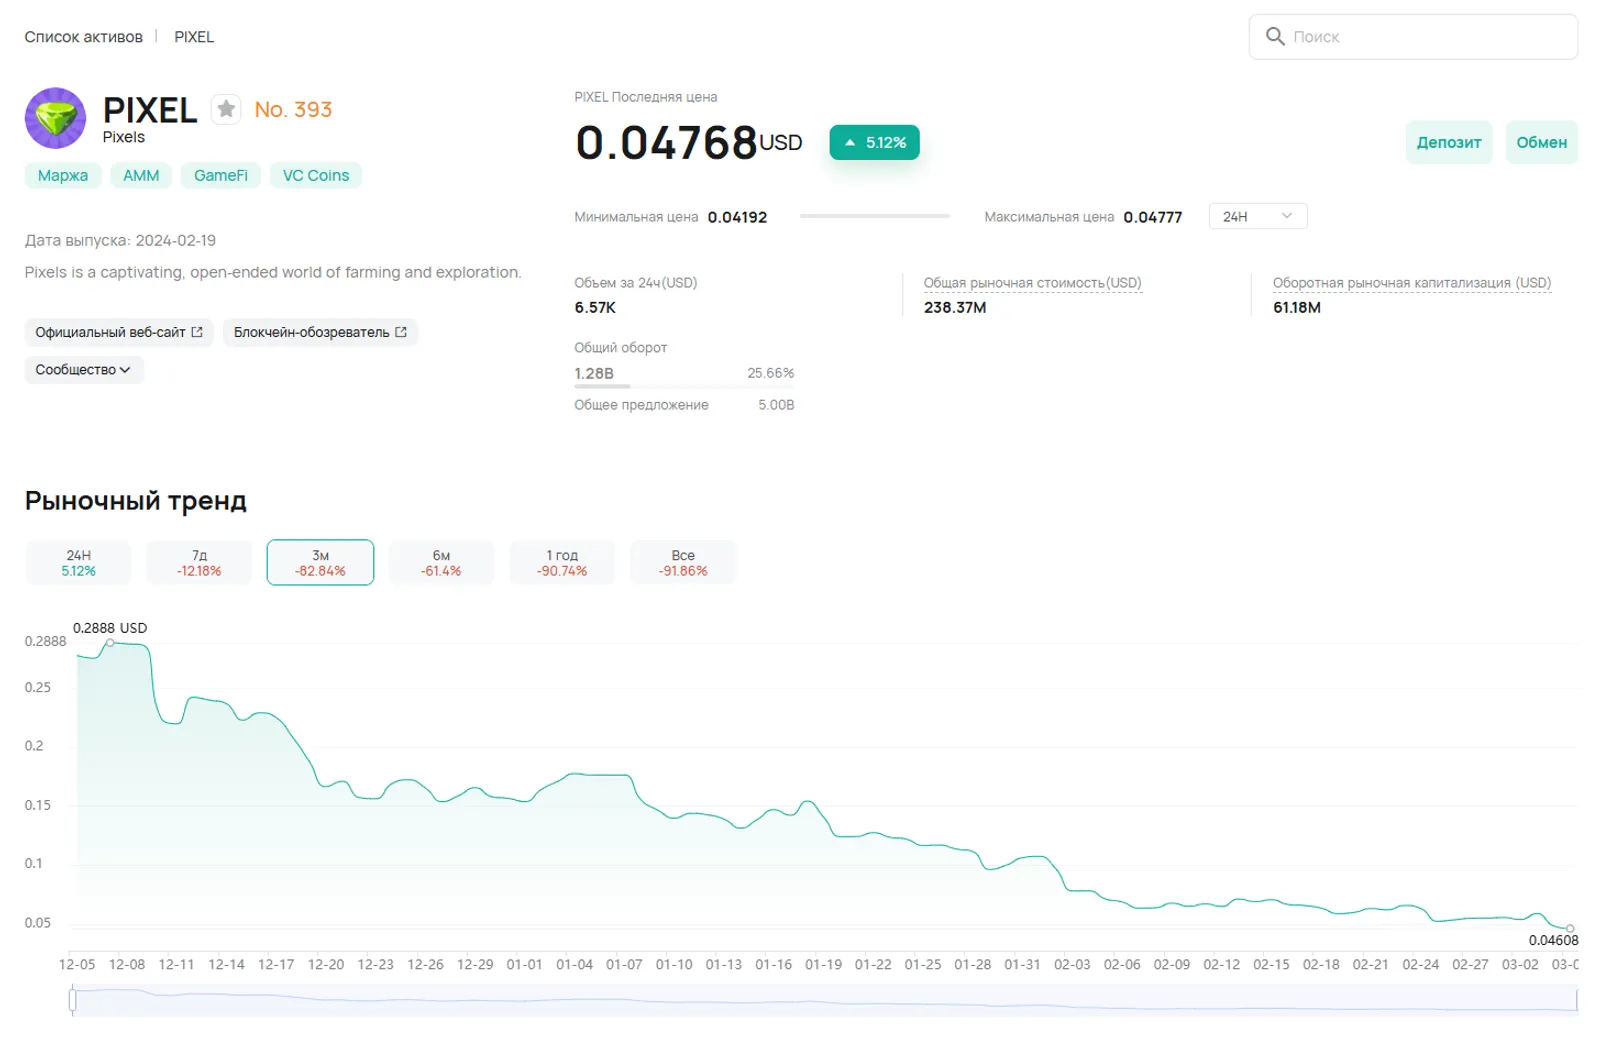The image size is (1600, 1037).
Task: Focus the Поиск search field
Action: [x=1413, y=37]
